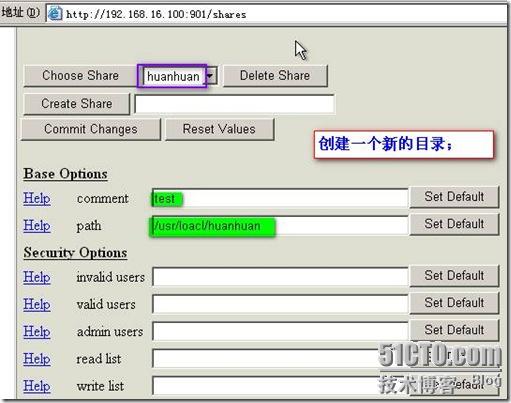The width and height of the screenshot is (511, 403).
Task: Click the write list input field
Action: [280, 386]
